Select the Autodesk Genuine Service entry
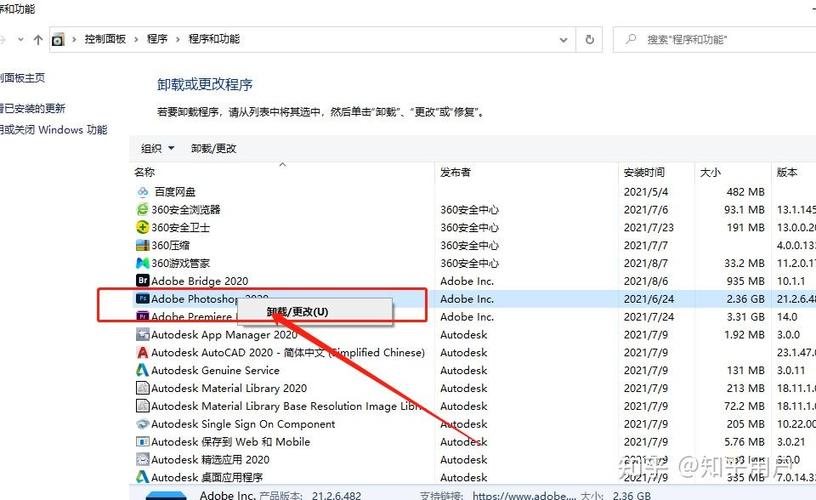The image size is (816, 500). [x=215, y=370]
